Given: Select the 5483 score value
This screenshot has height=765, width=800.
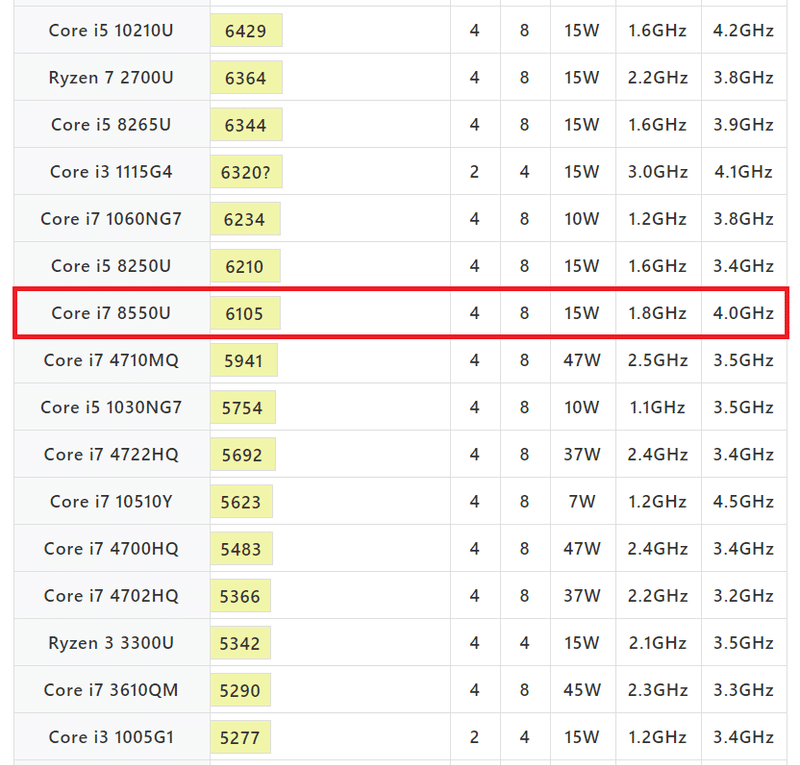Looking at the screenshot, I should (x=241, y=549).
